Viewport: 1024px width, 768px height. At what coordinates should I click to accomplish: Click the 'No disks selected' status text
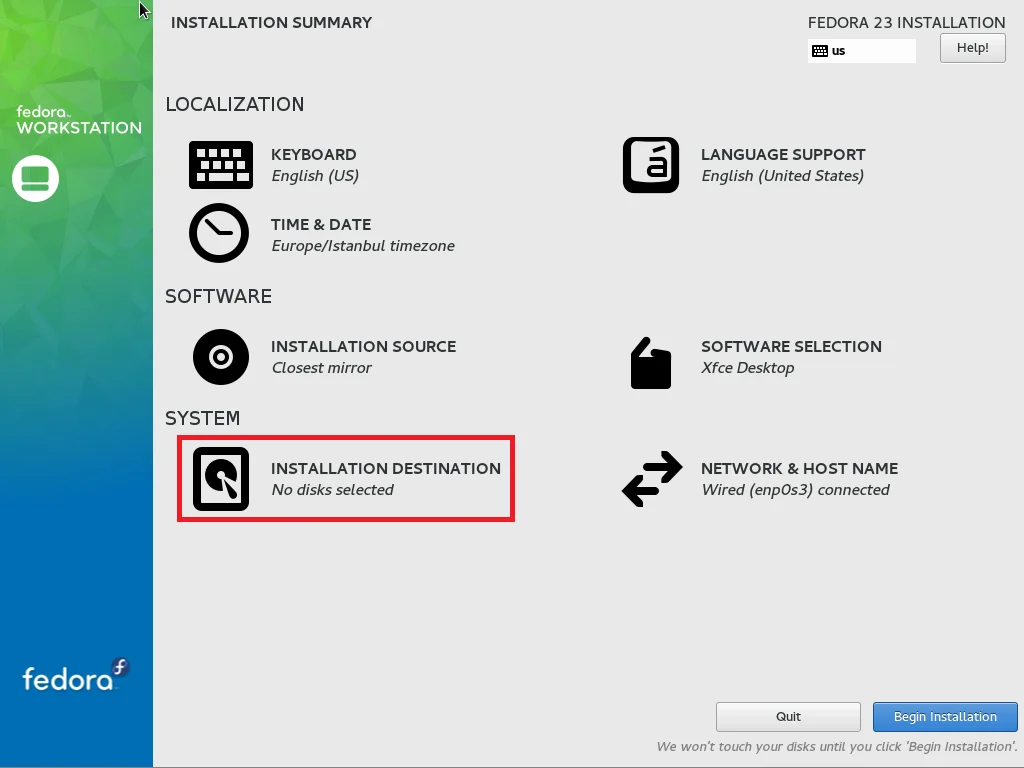coord(332,490)
